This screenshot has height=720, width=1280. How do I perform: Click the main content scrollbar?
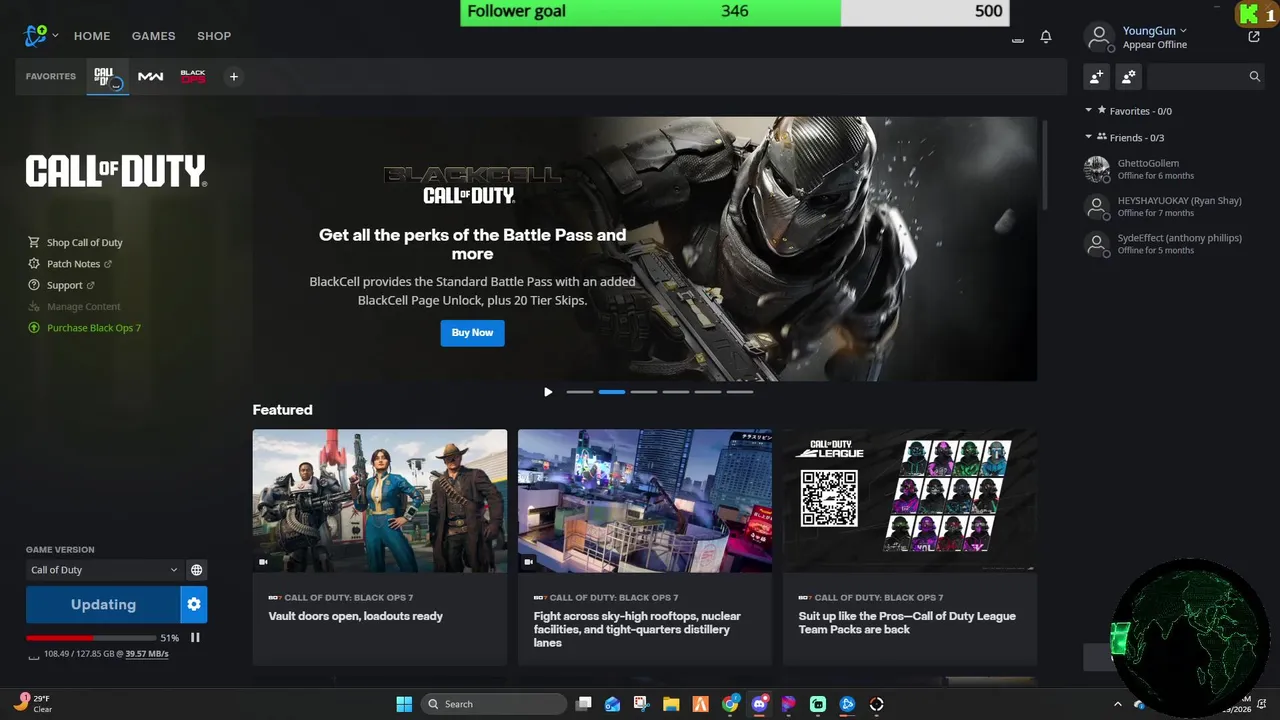tap(1045, 165)
